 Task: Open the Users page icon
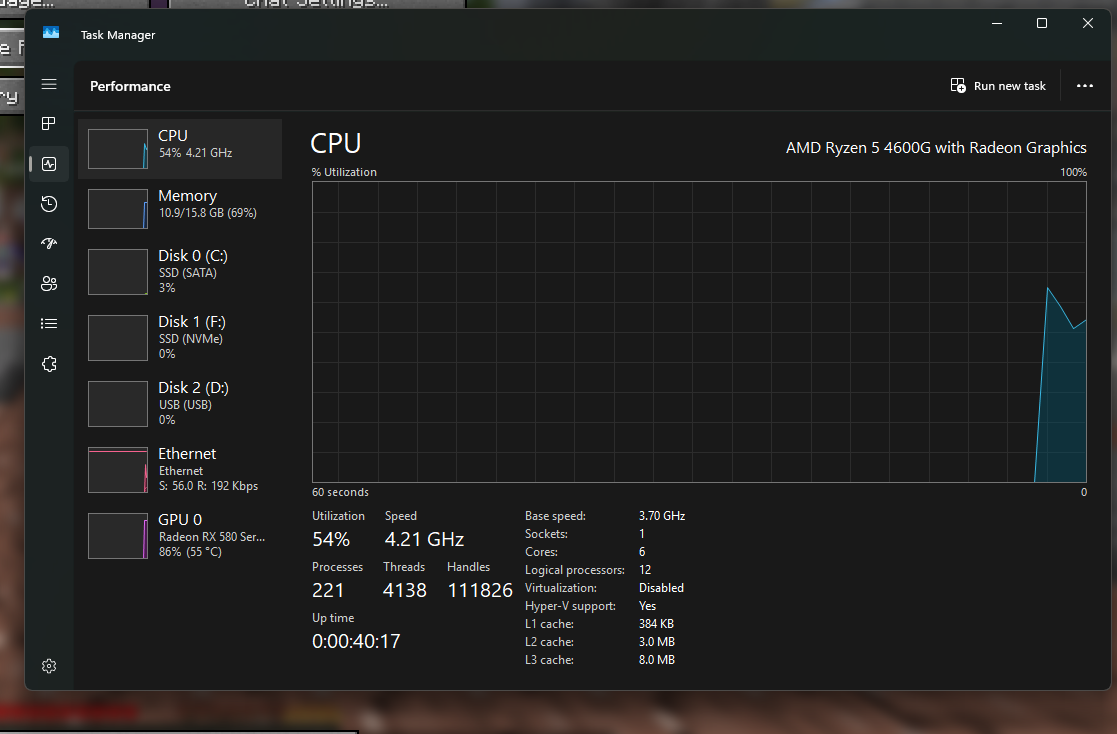(x=49, y=284)
